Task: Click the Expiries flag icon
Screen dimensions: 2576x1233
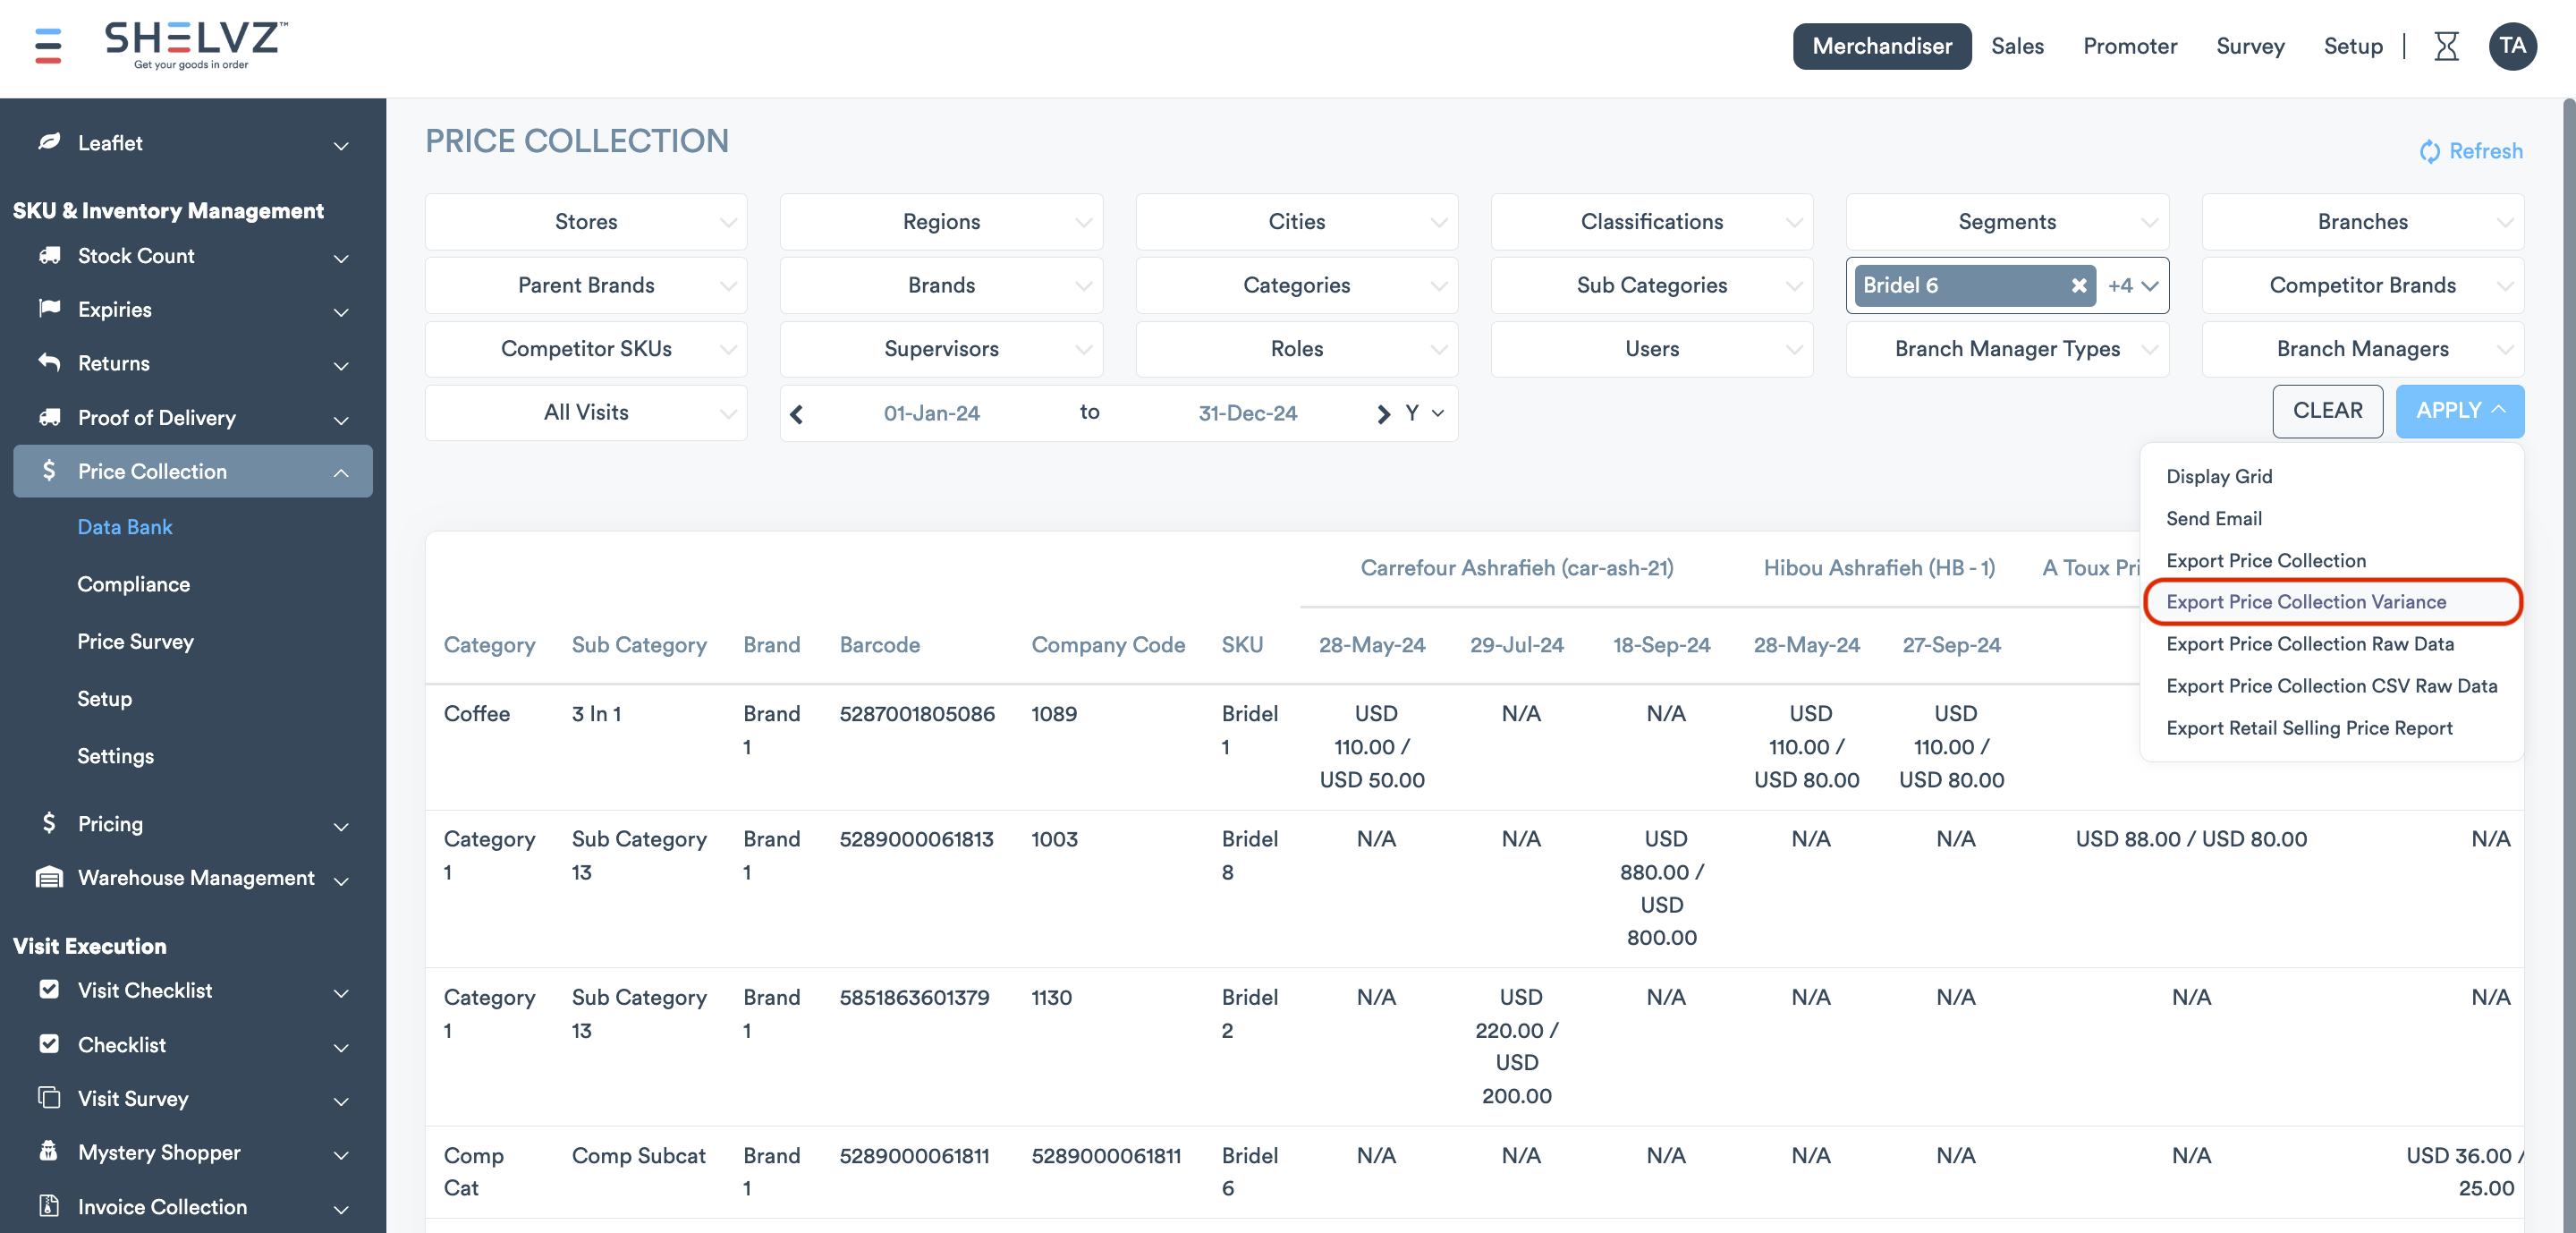Action: [49, 308]
